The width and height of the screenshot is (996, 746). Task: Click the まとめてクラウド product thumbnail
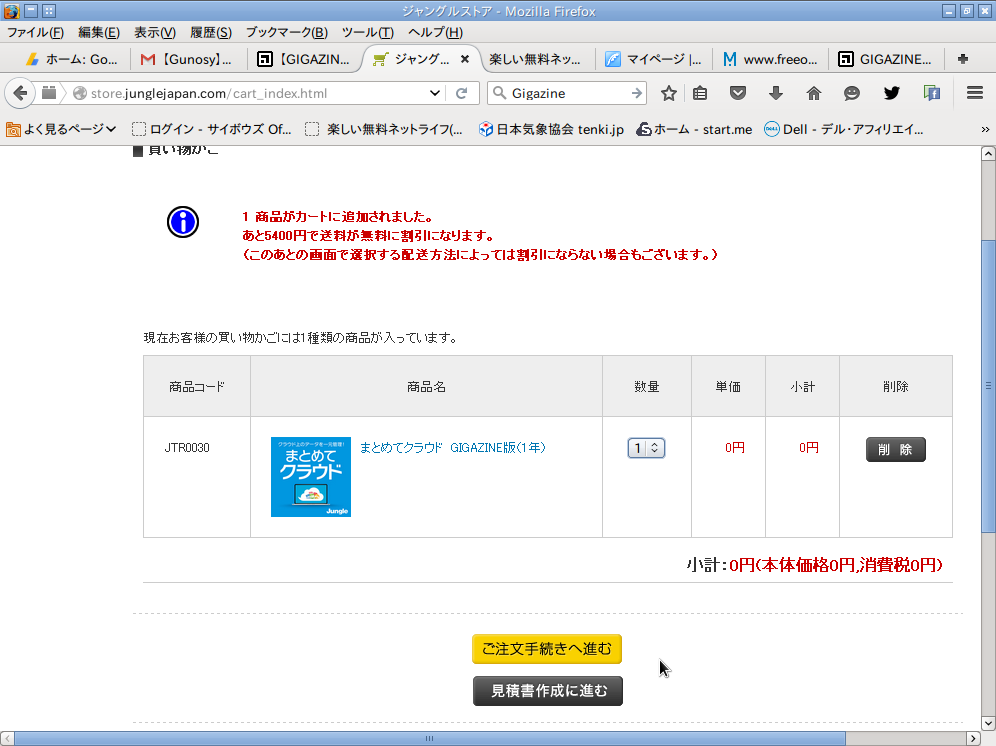(x=311, y=477)
